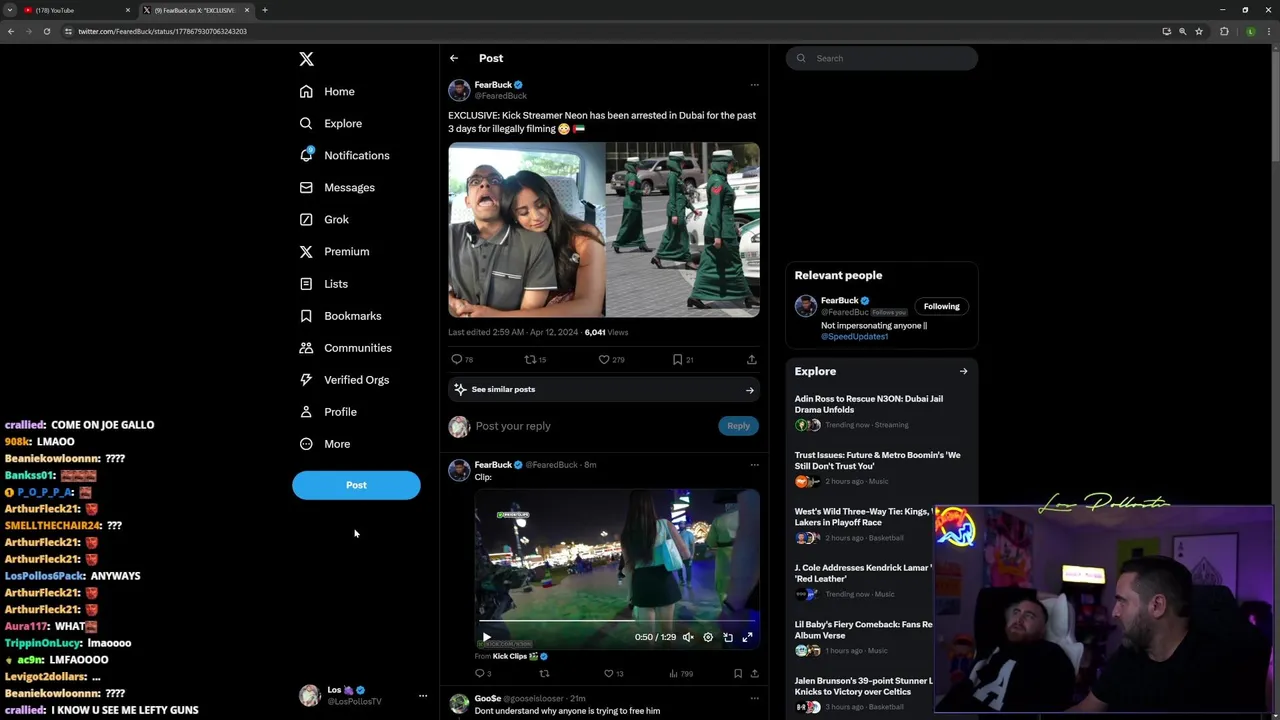This screenshot has width=1280, height=720.
Task: Open the three-dot menu on FearBuck's main post
Action: point(754,85)
